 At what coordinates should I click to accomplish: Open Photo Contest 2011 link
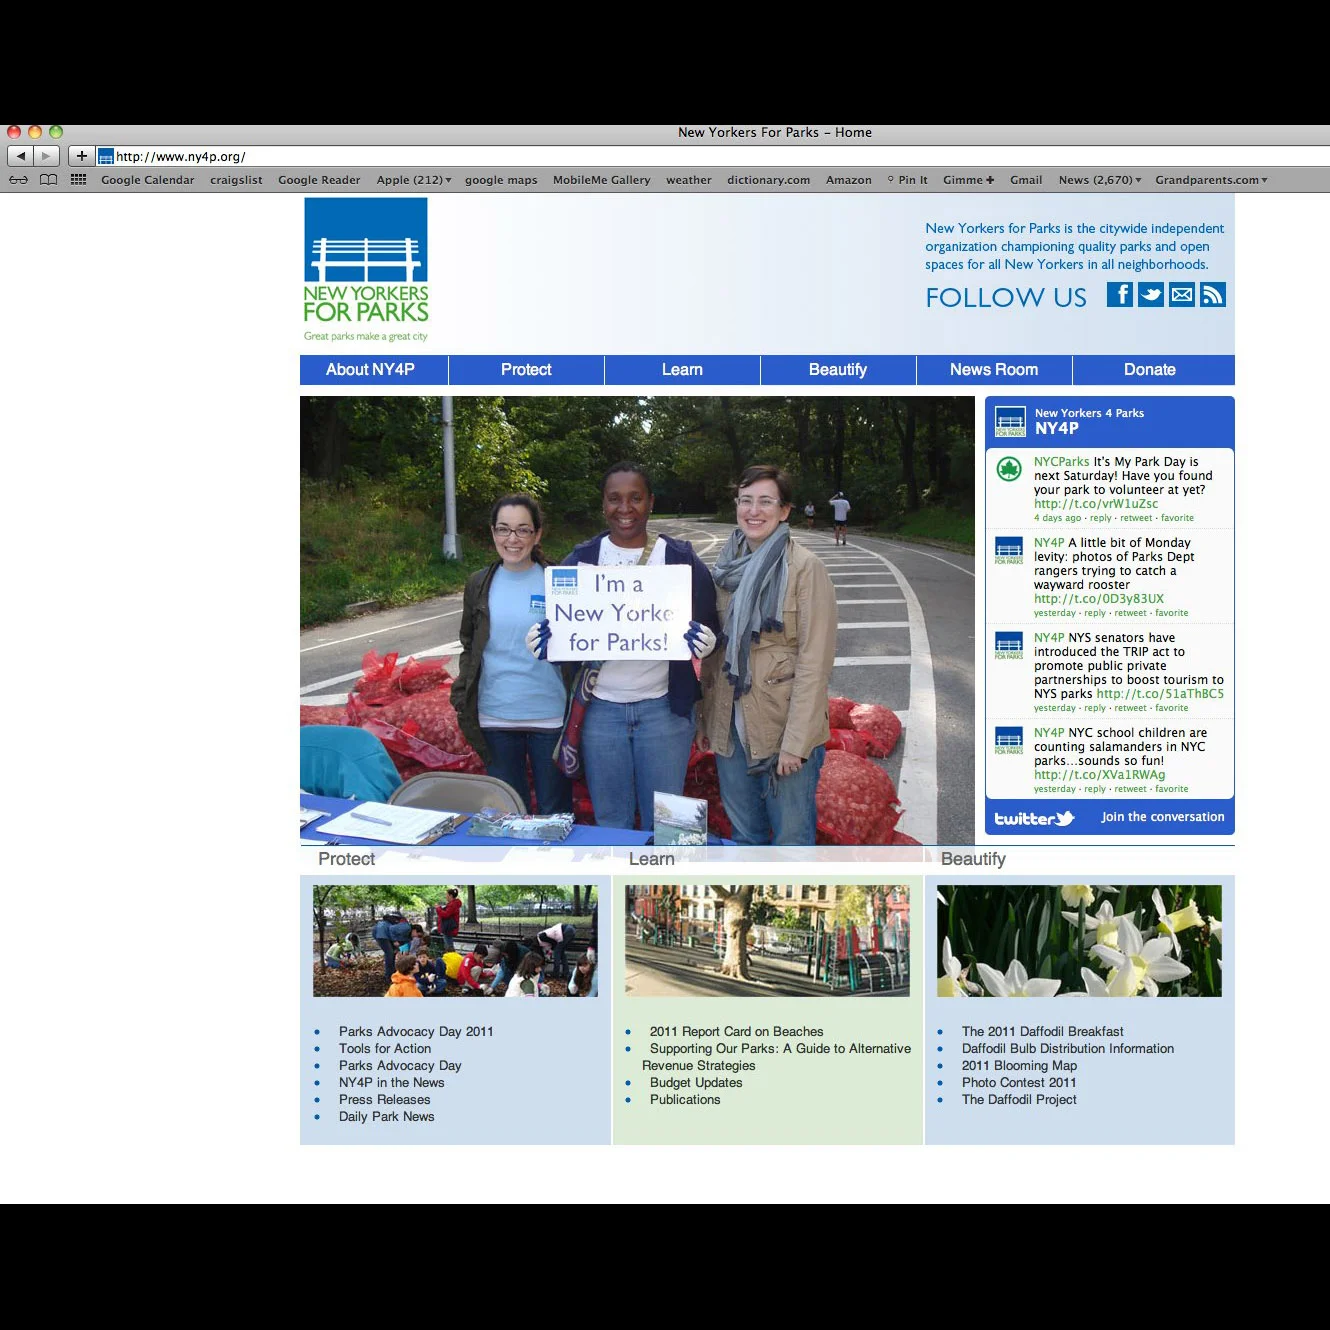click(1019, 1082)
